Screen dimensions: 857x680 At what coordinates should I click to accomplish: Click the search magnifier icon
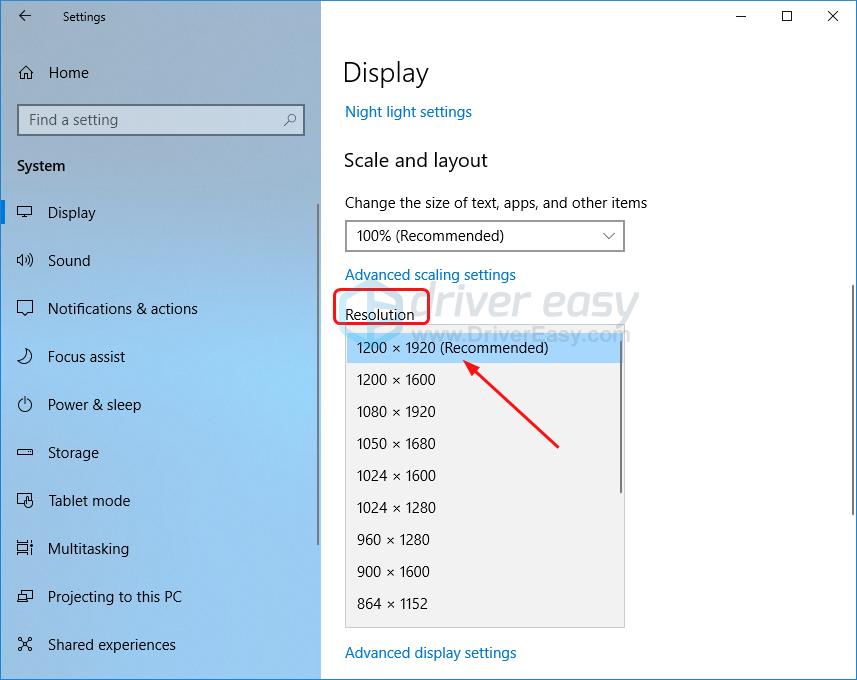290,120
